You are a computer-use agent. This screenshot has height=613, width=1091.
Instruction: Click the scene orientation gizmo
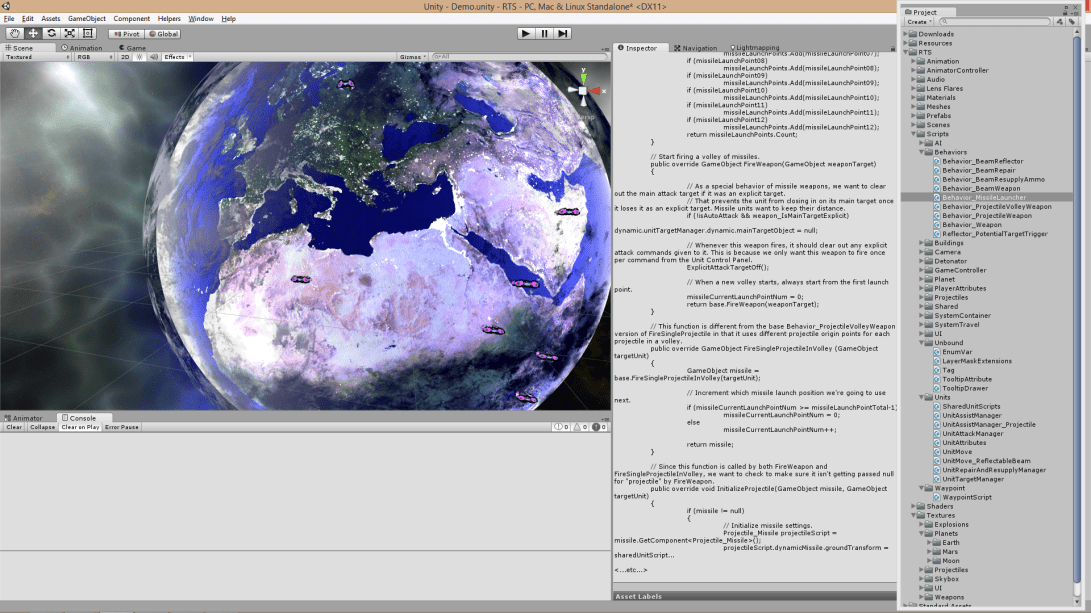point(584,91)
